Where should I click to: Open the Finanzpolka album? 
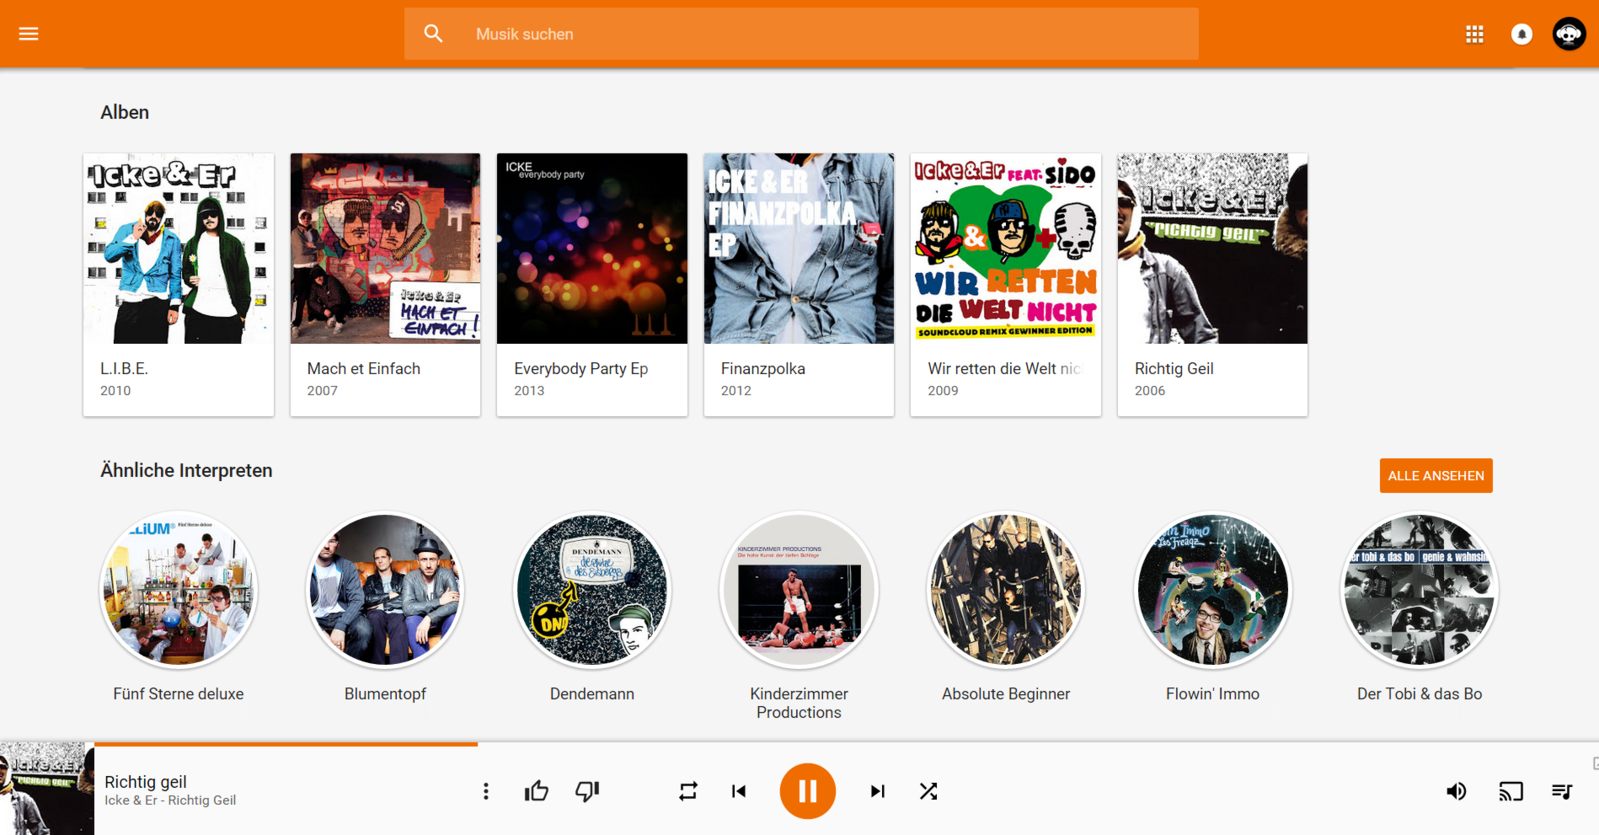click(798, 283)
